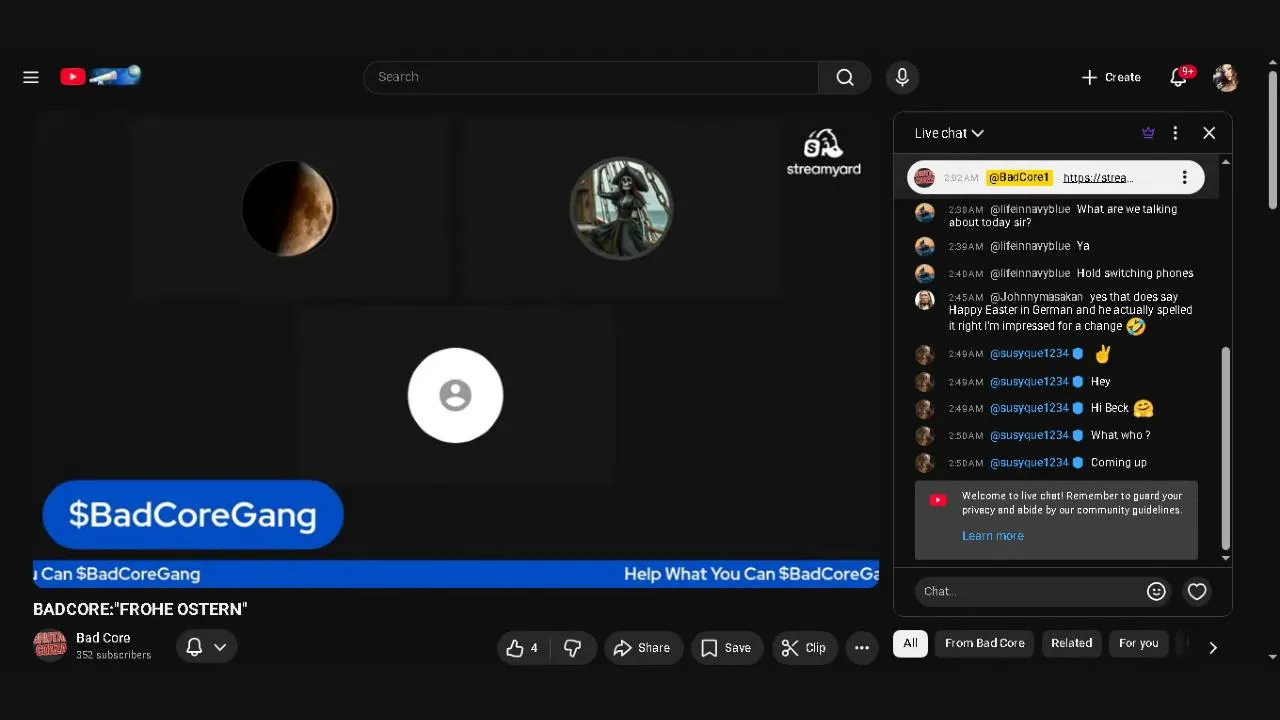Open the Create menu
Image resolution: width=1280 pixels, height=720 pixels.
pos(1111,77)
